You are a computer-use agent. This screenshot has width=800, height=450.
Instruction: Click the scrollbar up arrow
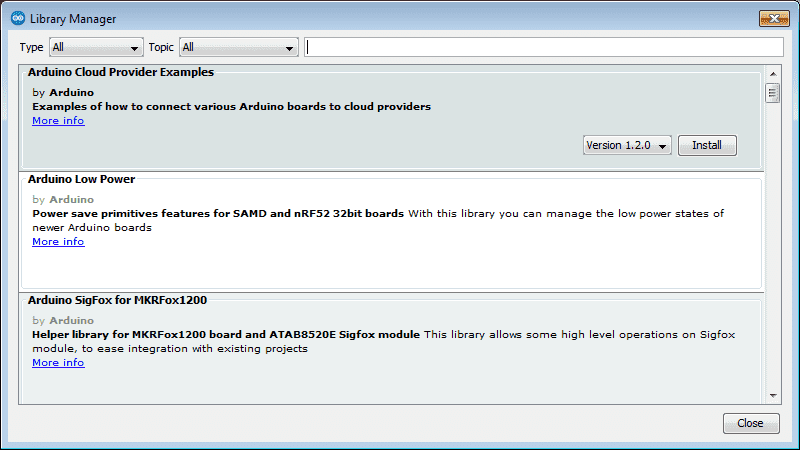(773, 74)
